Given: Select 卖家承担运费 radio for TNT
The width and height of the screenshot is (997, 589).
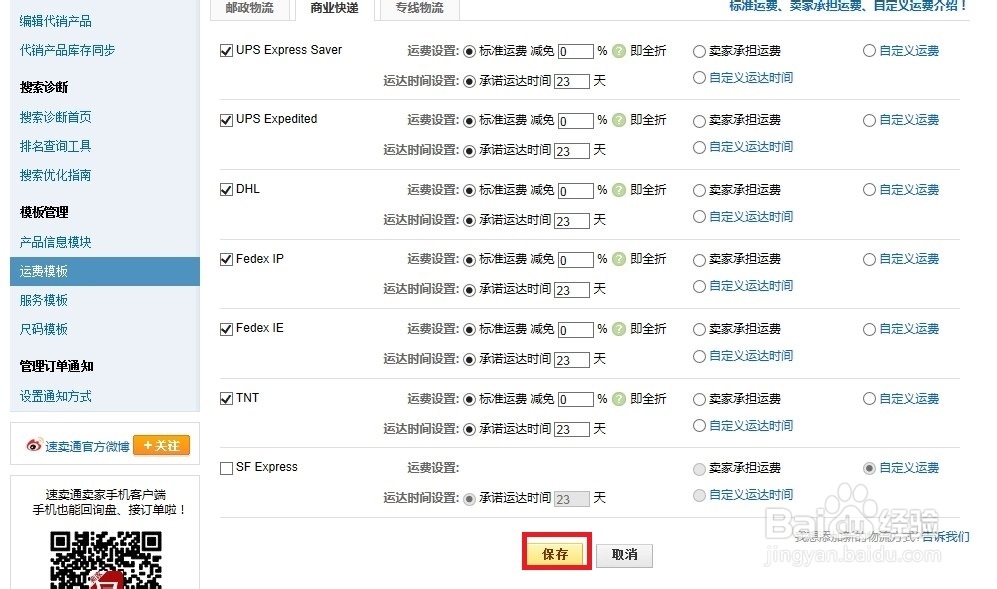Looking at the screenshot, I should [699, 399].
